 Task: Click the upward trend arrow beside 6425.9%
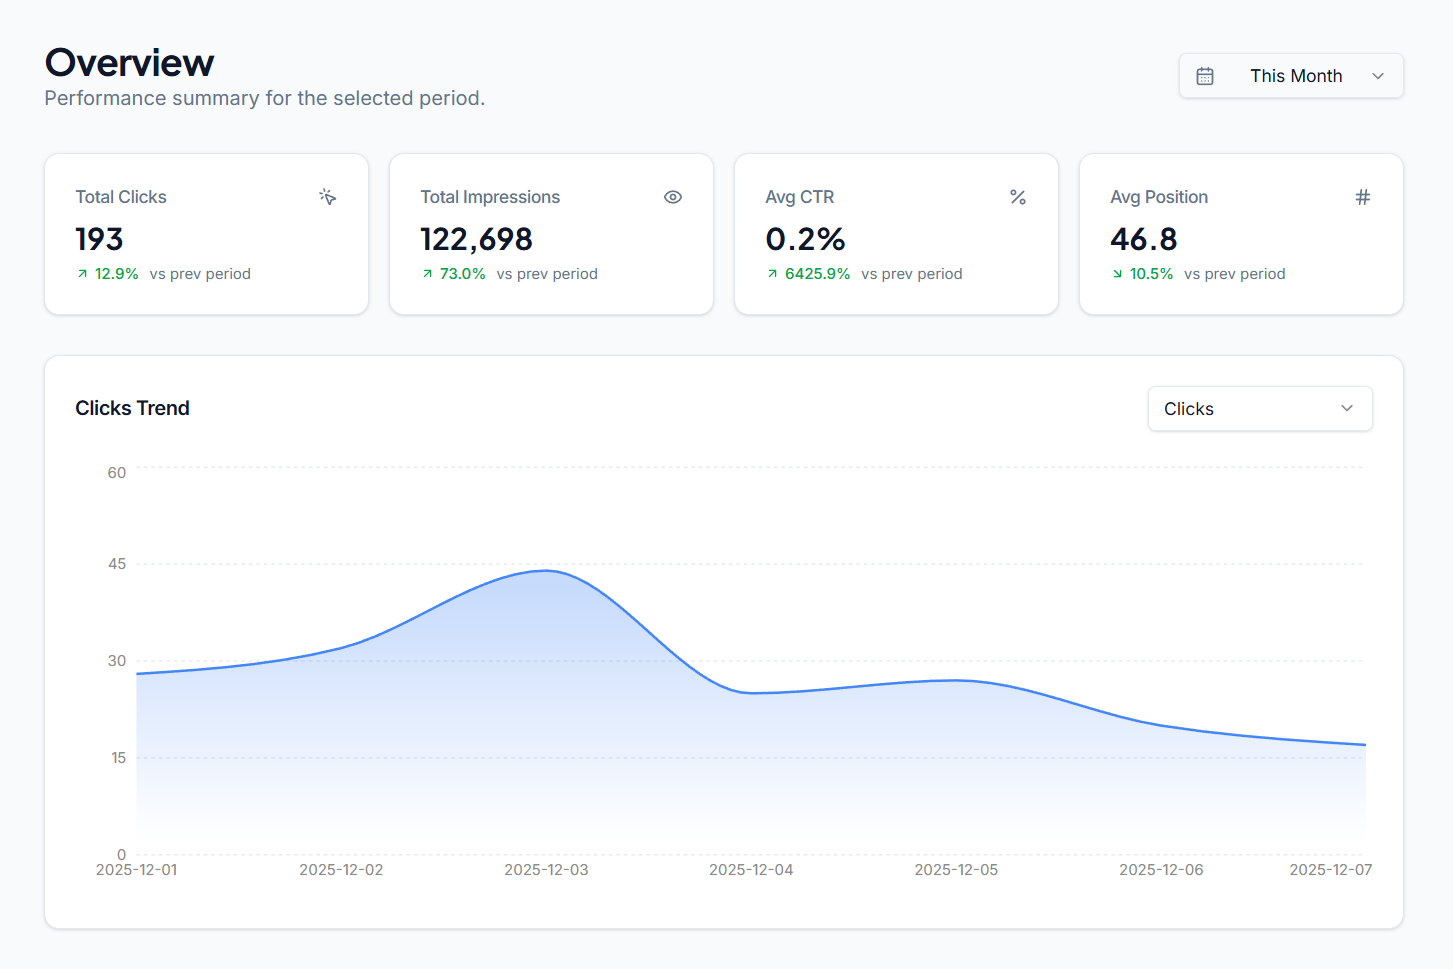point(772,273)
